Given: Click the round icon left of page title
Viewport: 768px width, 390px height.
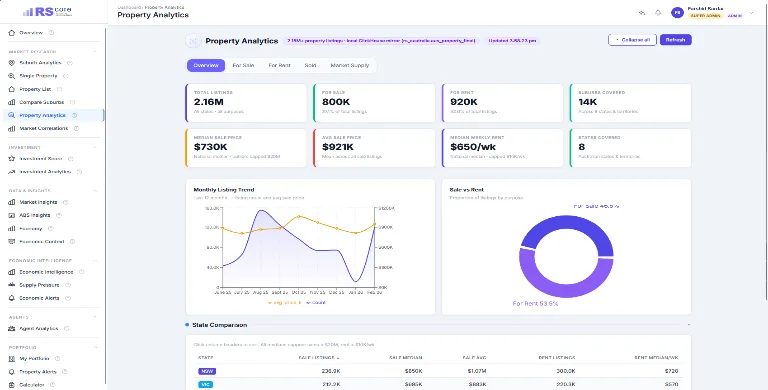Looking at the screenshot, I should click(193, 41).
